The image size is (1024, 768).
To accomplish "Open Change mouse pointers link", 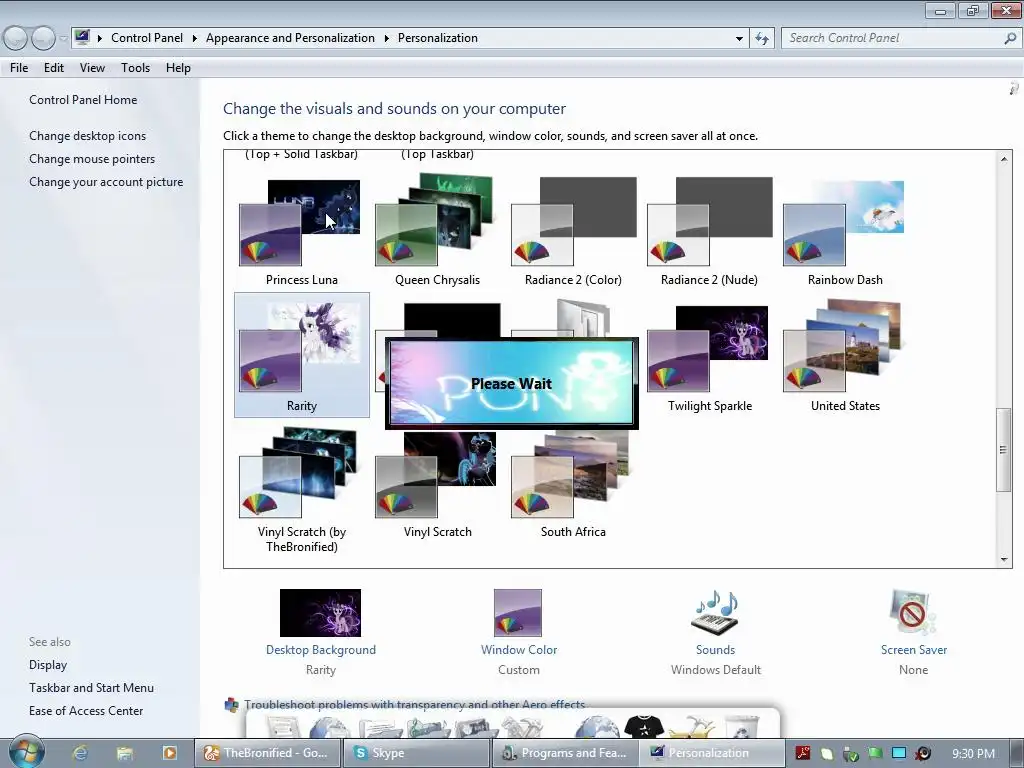I will click(92, 159).
